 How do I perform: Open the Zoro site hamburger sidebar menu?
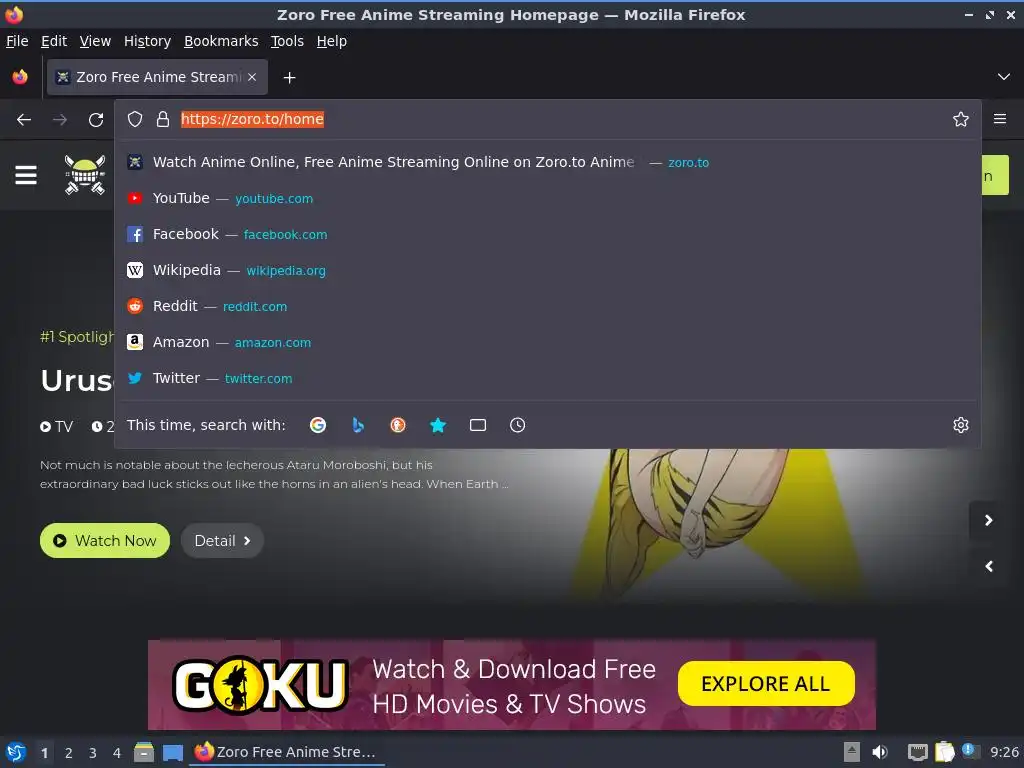click(x=26, y=175)
